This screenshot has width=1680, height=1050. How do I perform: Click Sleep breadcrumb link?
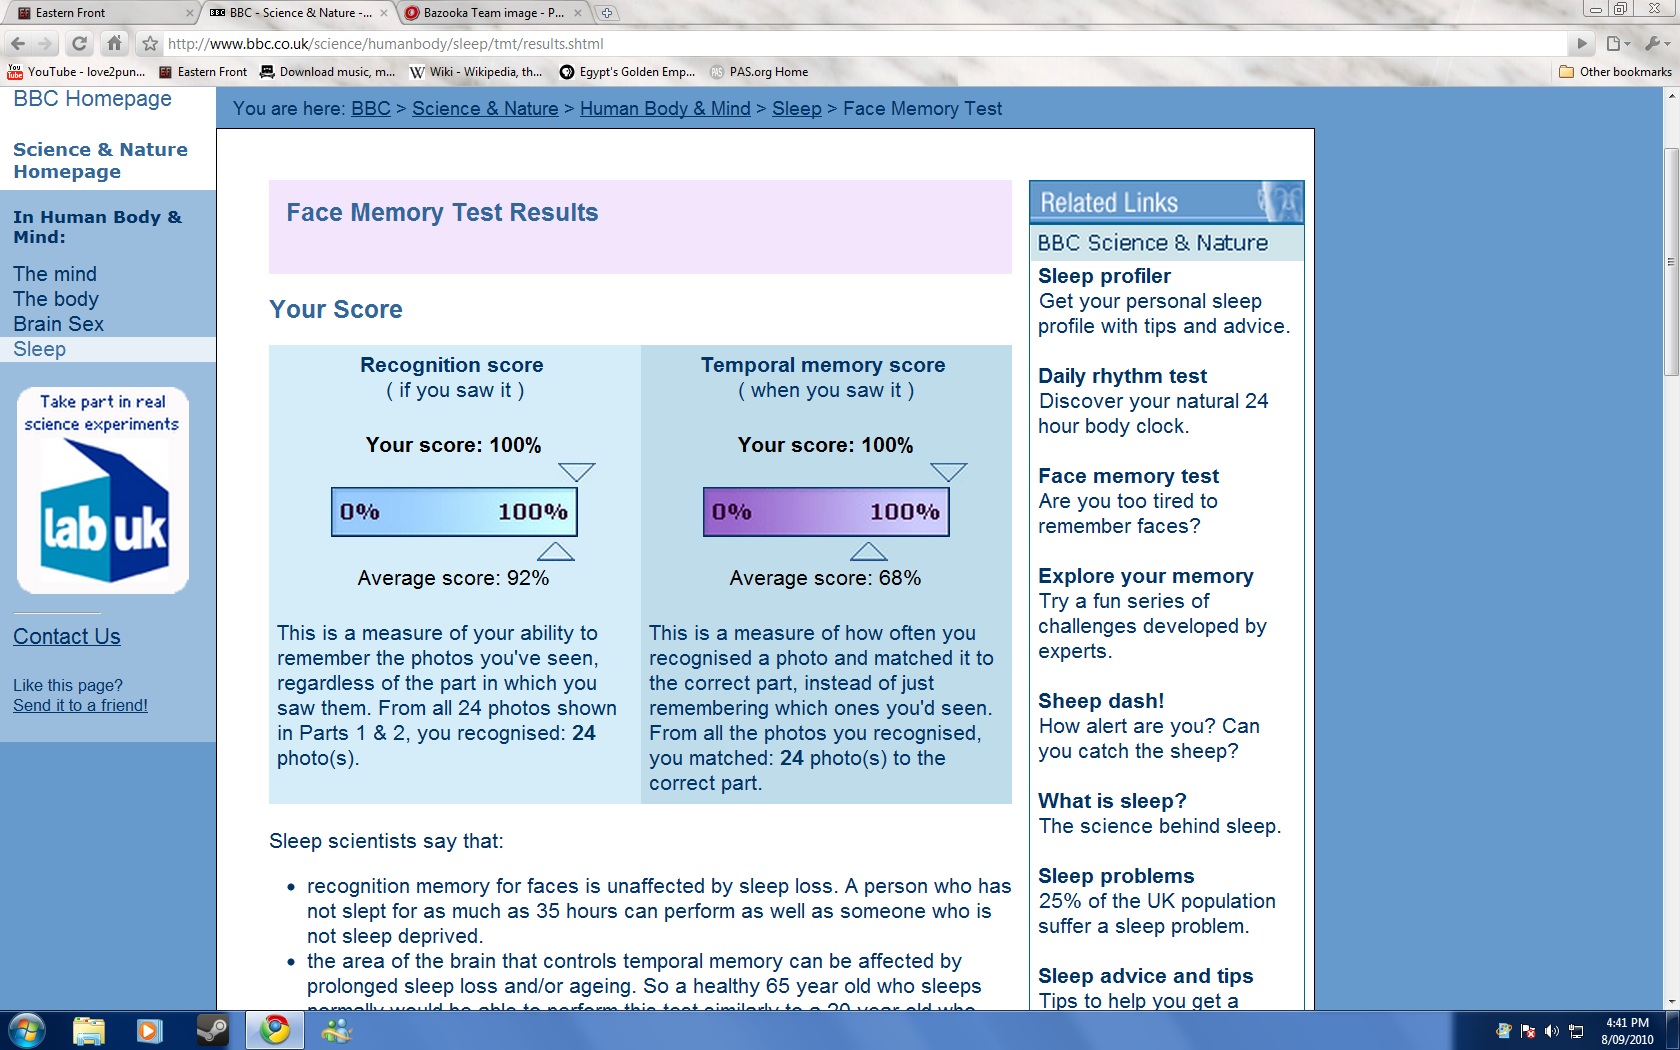tap(797, 109)
